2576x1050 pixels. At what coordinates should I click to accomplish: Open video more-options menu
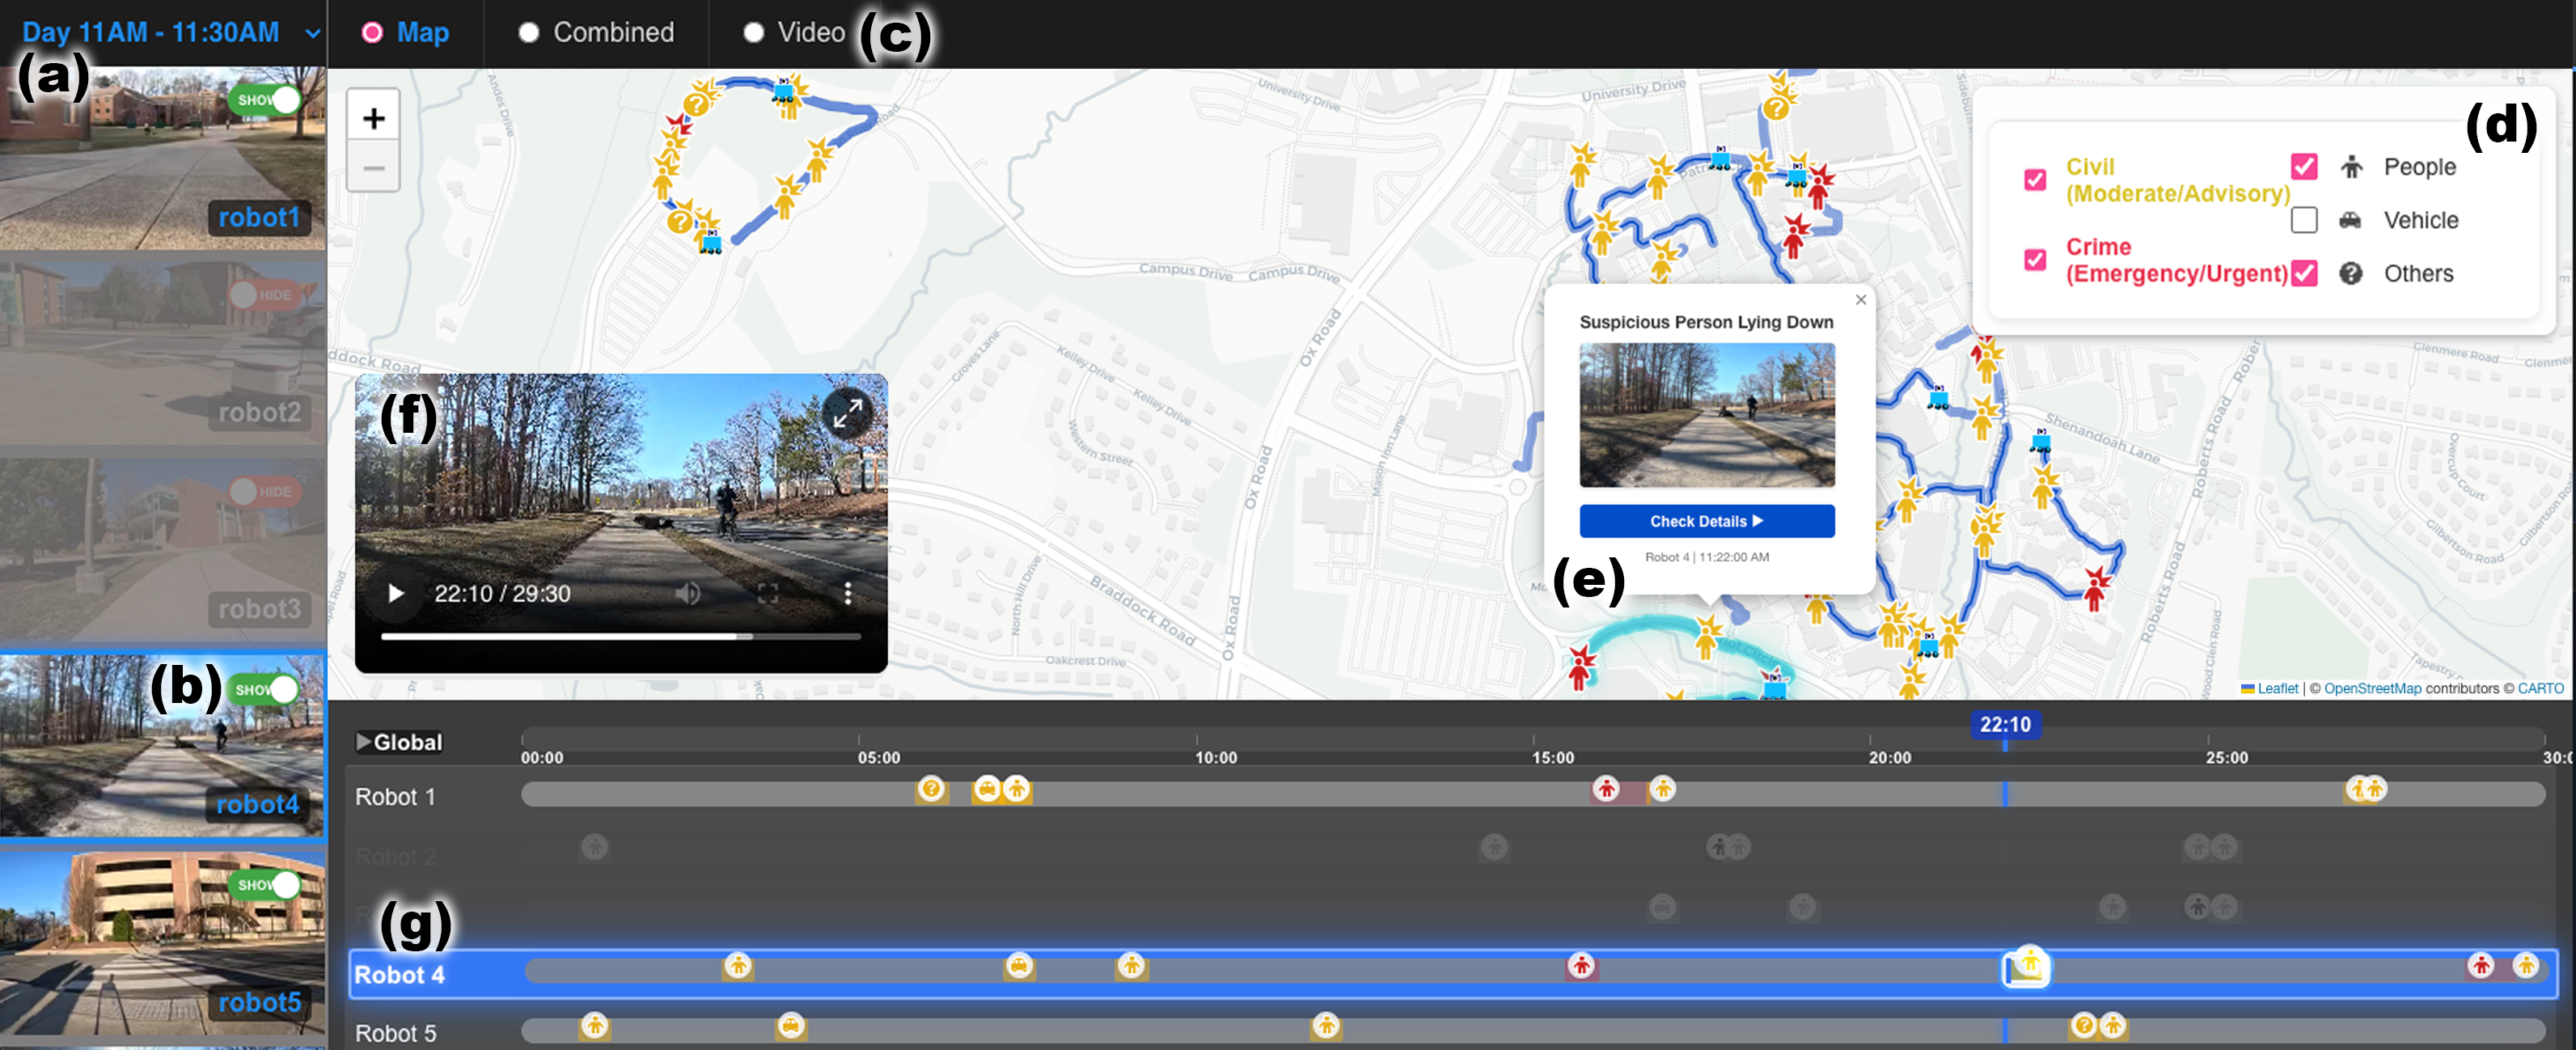tap(847, 594)
